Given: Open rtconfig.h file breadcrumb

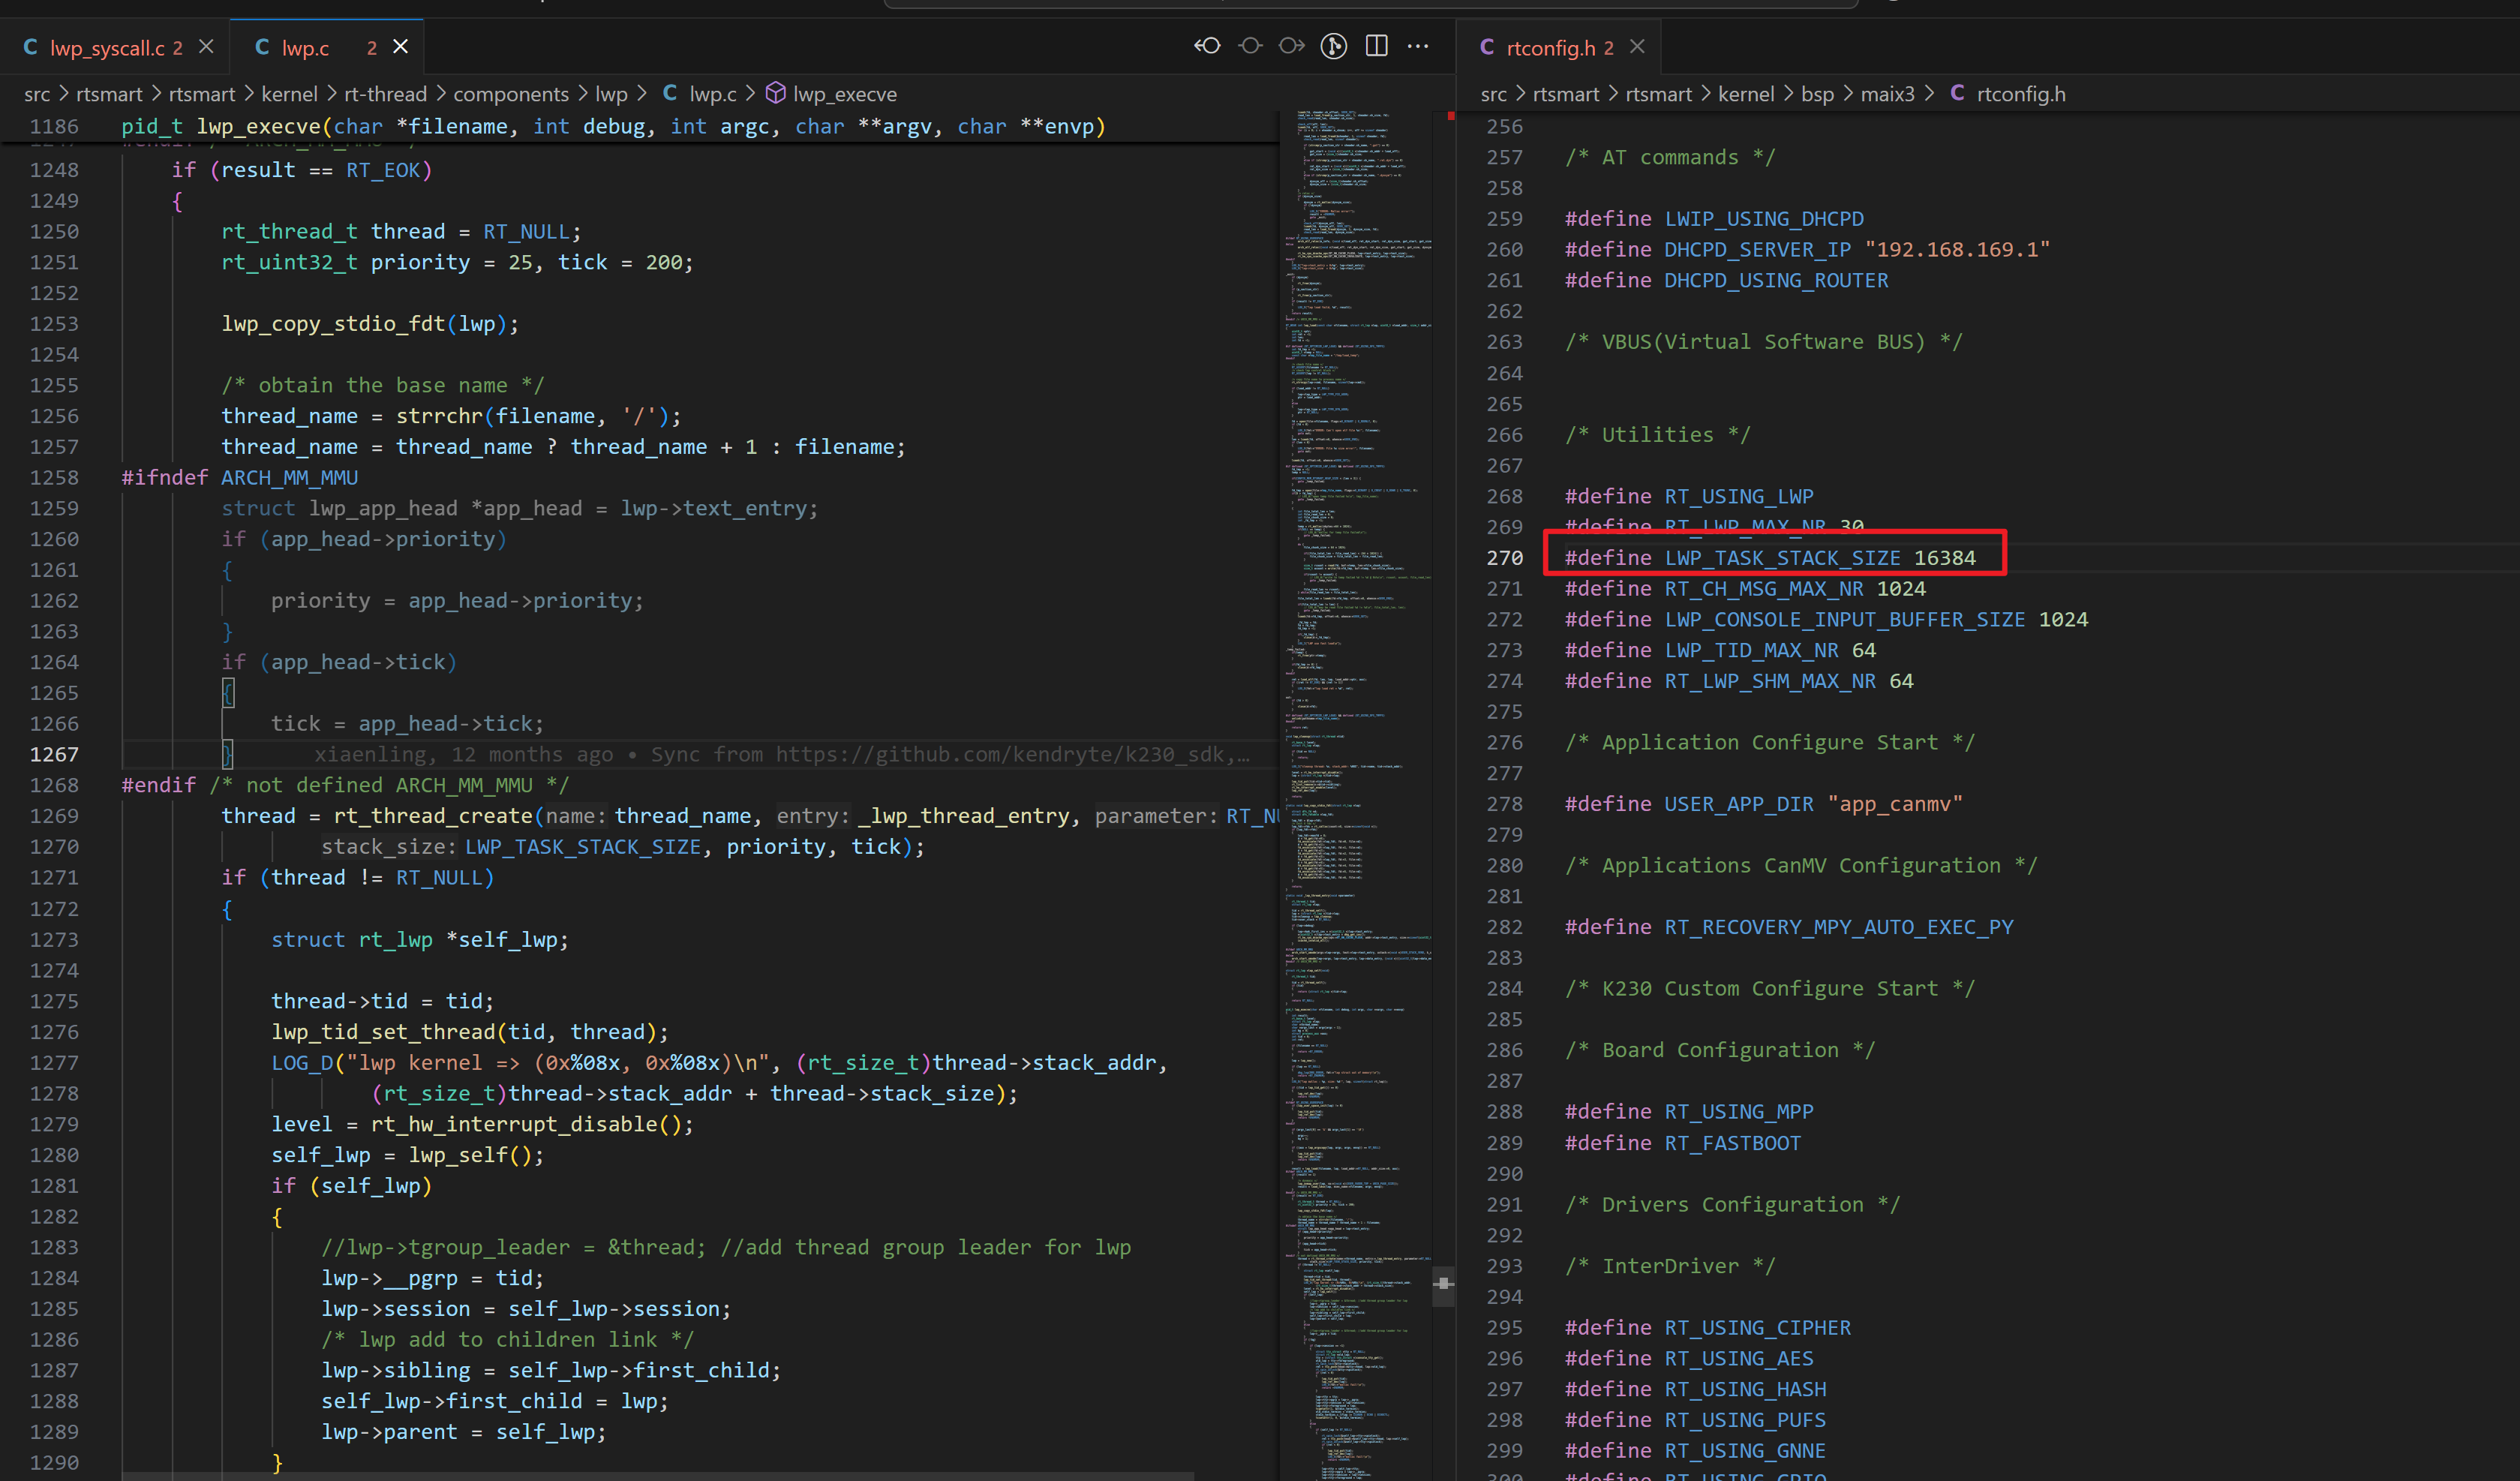Looking at the screenshot, I should 2008,94.
